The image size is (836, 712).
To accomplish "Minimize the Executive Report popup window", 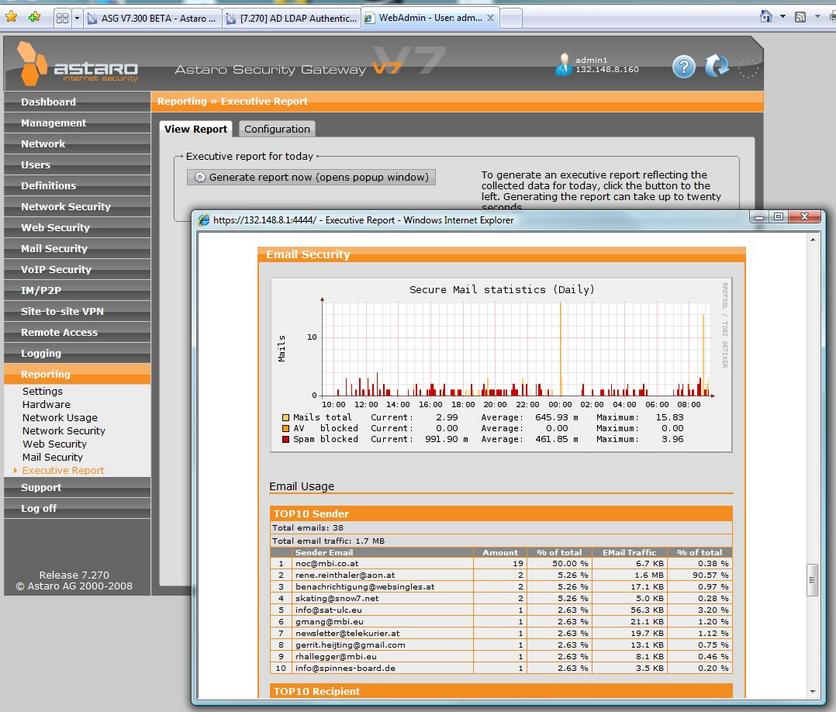I will (759, 217).
